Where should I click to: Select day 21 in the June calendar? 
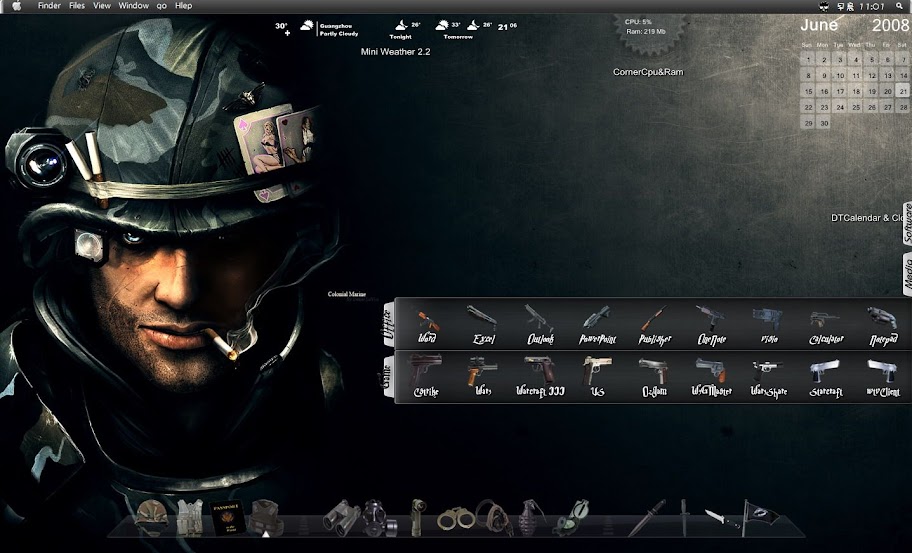click(903, 91)
